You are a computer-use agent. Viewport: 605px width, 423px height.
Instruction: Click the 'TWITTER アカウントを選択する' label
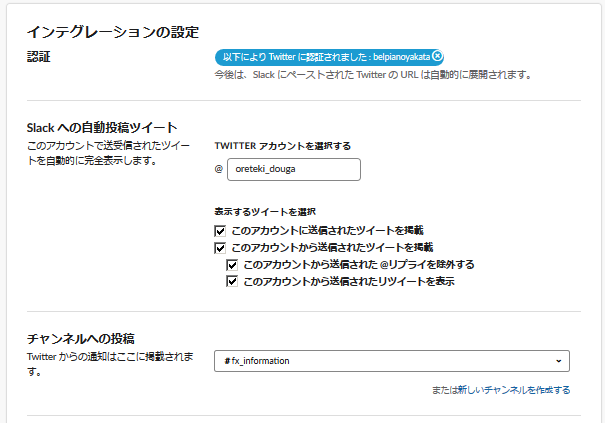[283, 146]
